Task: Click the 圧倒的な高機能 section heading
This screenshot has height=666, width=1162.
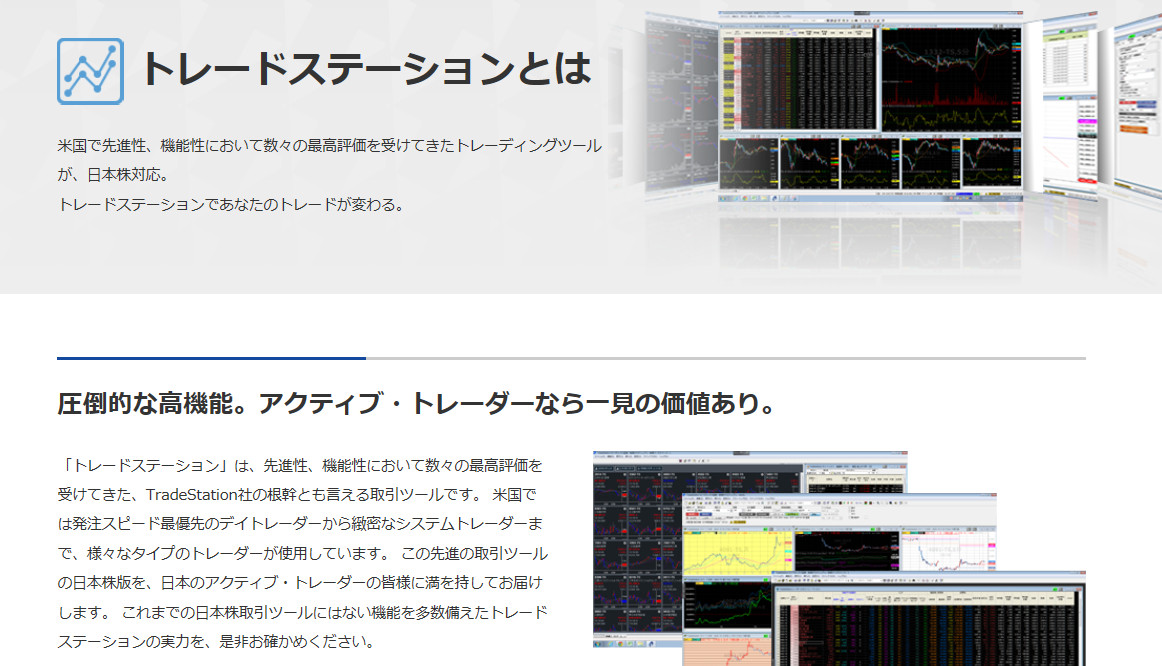Action: point(416,404)
